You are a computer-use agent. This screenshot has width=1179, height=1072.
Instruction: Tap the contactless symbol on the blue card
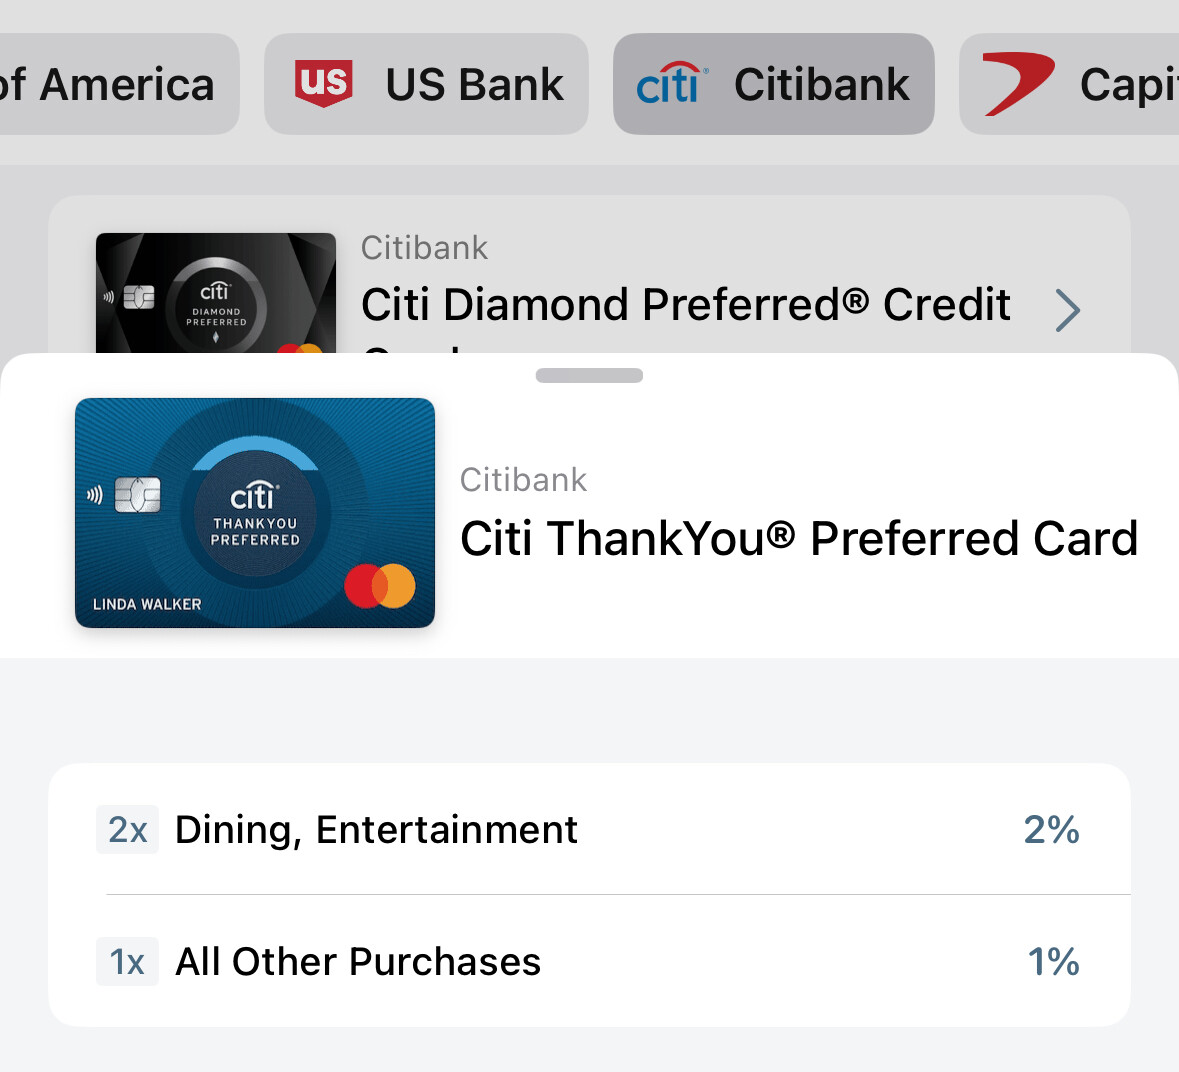pyautogui.click(x=95, y=494)
